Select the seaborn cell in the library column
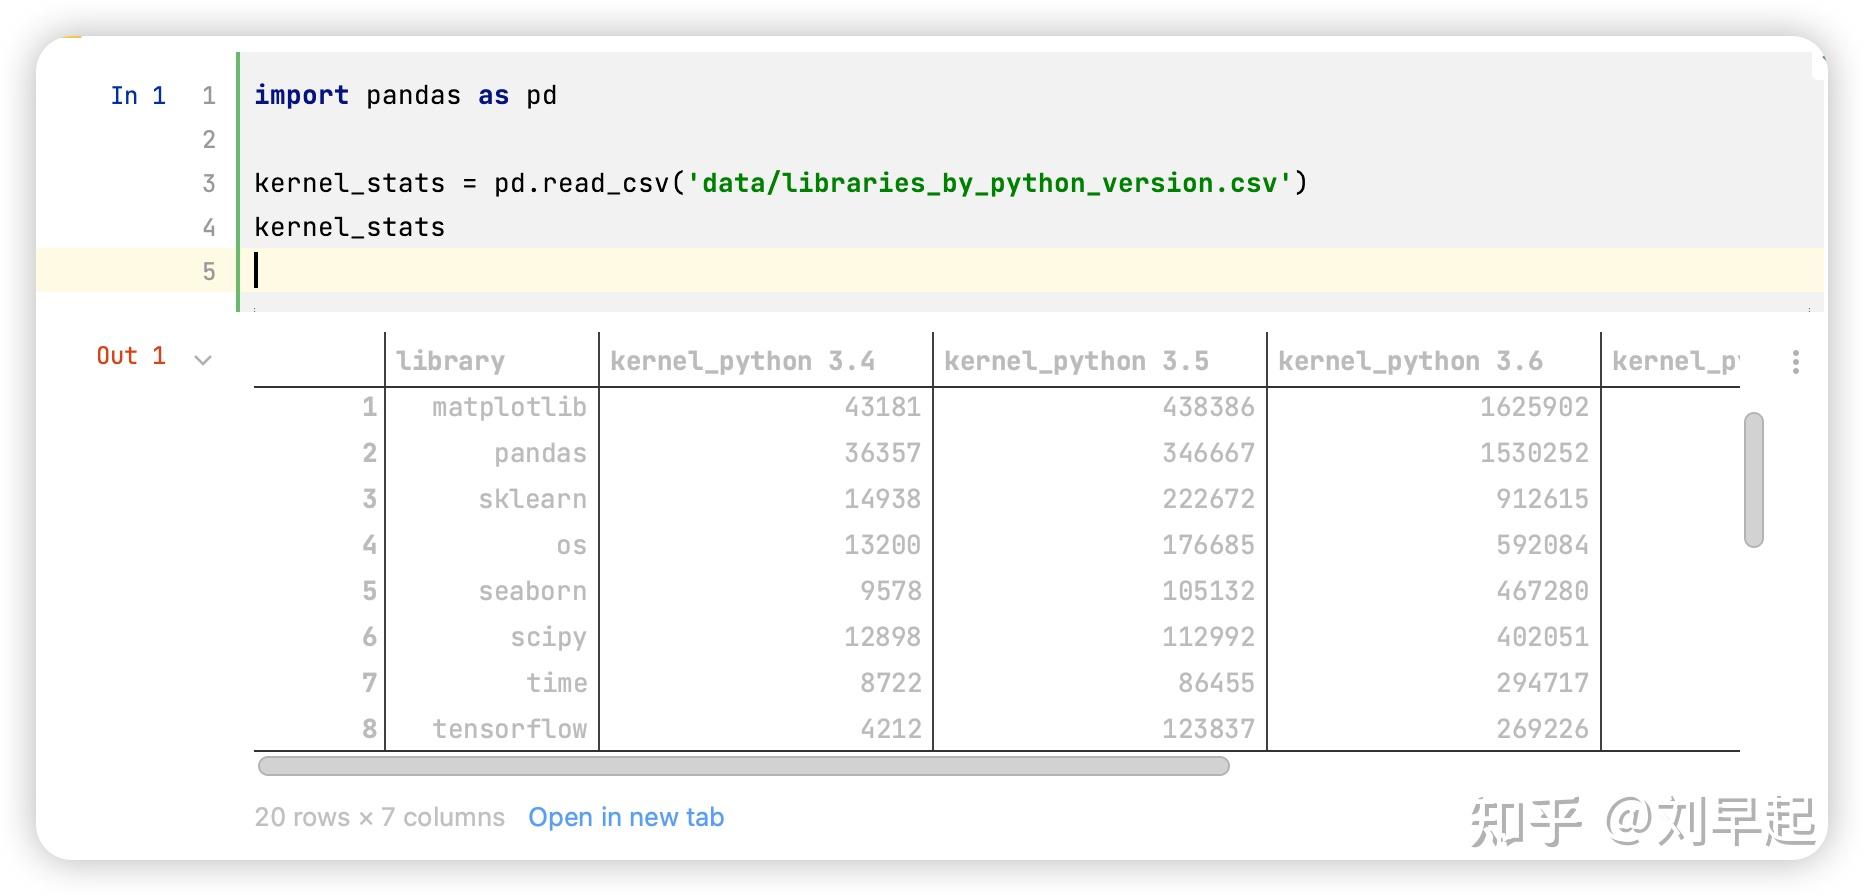 (x=532, y=591)
